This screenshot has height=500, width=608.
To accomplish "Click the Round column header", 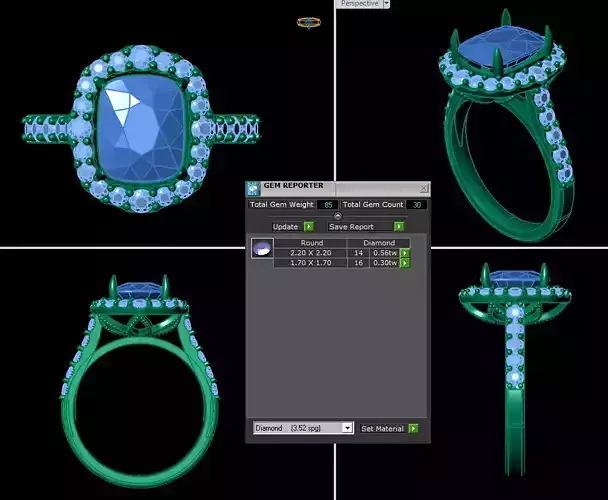I will point(311,243).
